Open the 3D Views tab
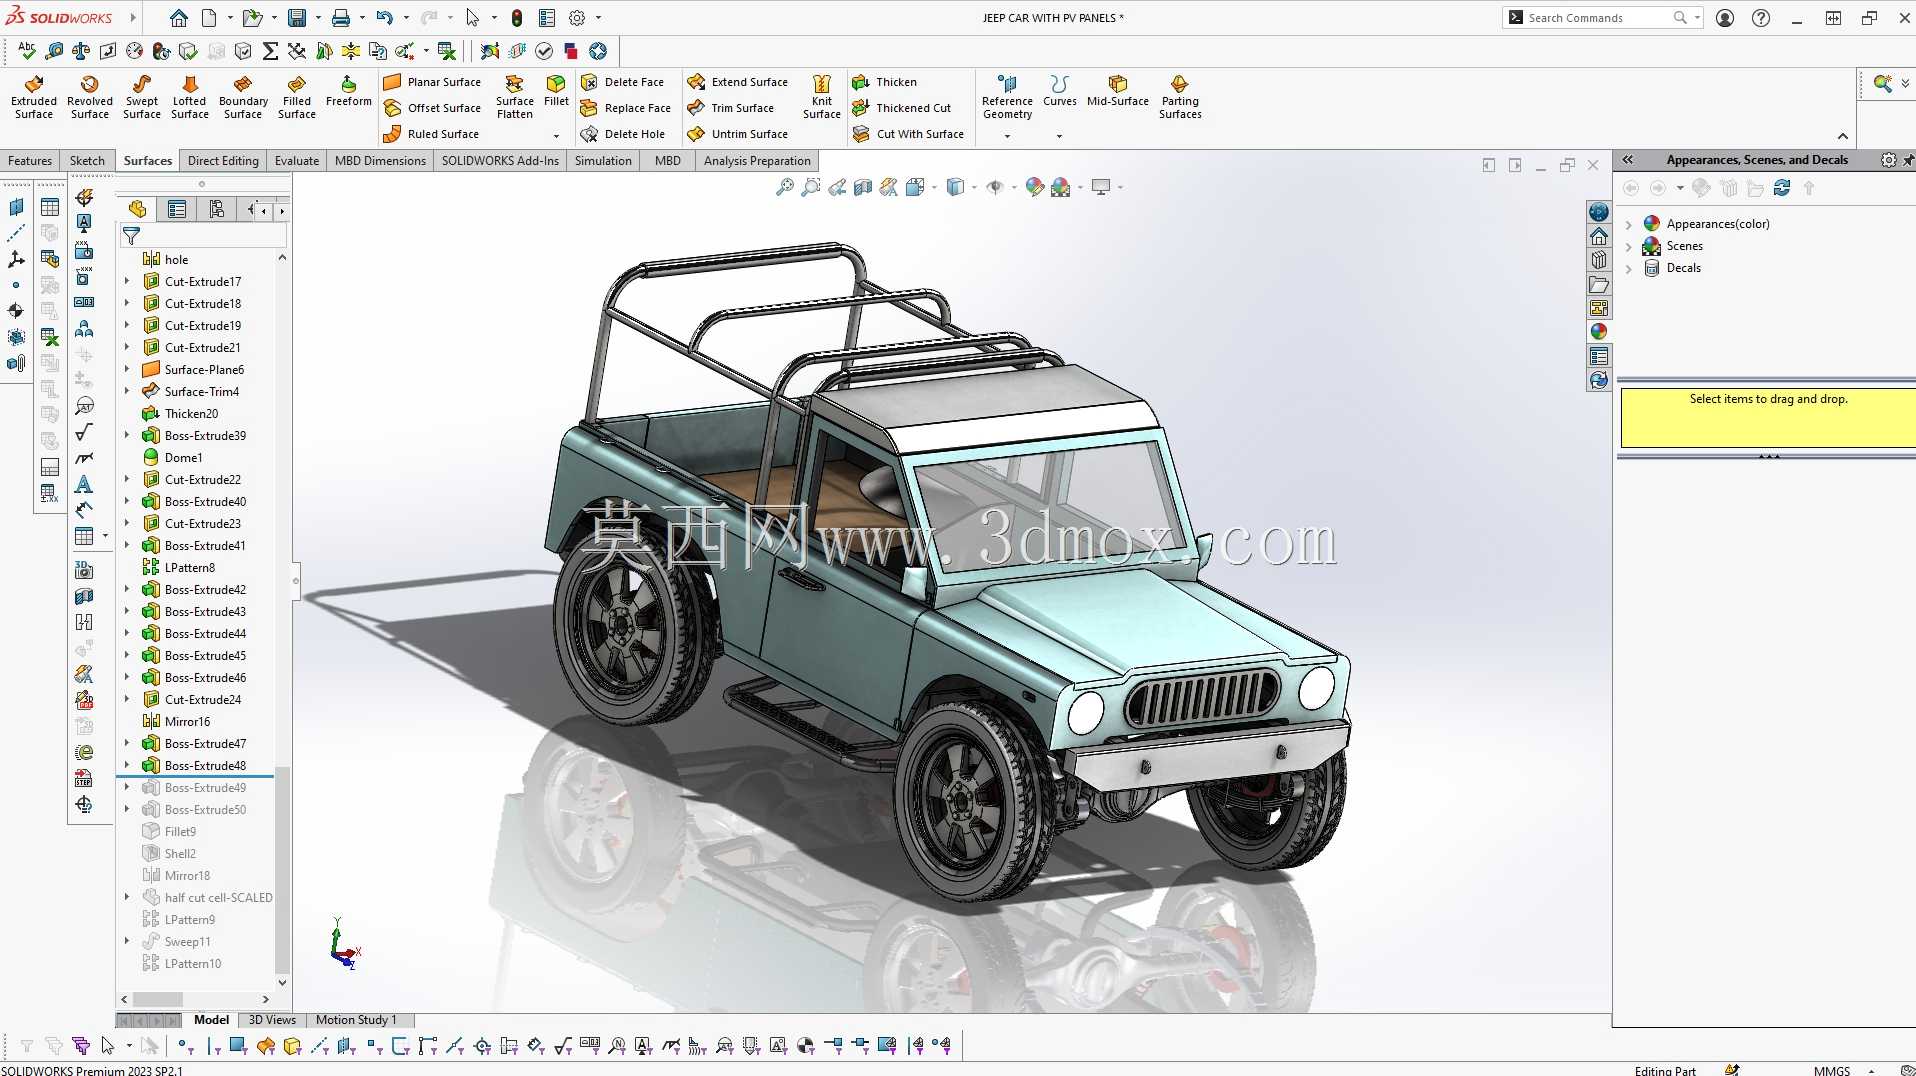1916x1076 pixels. (x=272, y=1020)
